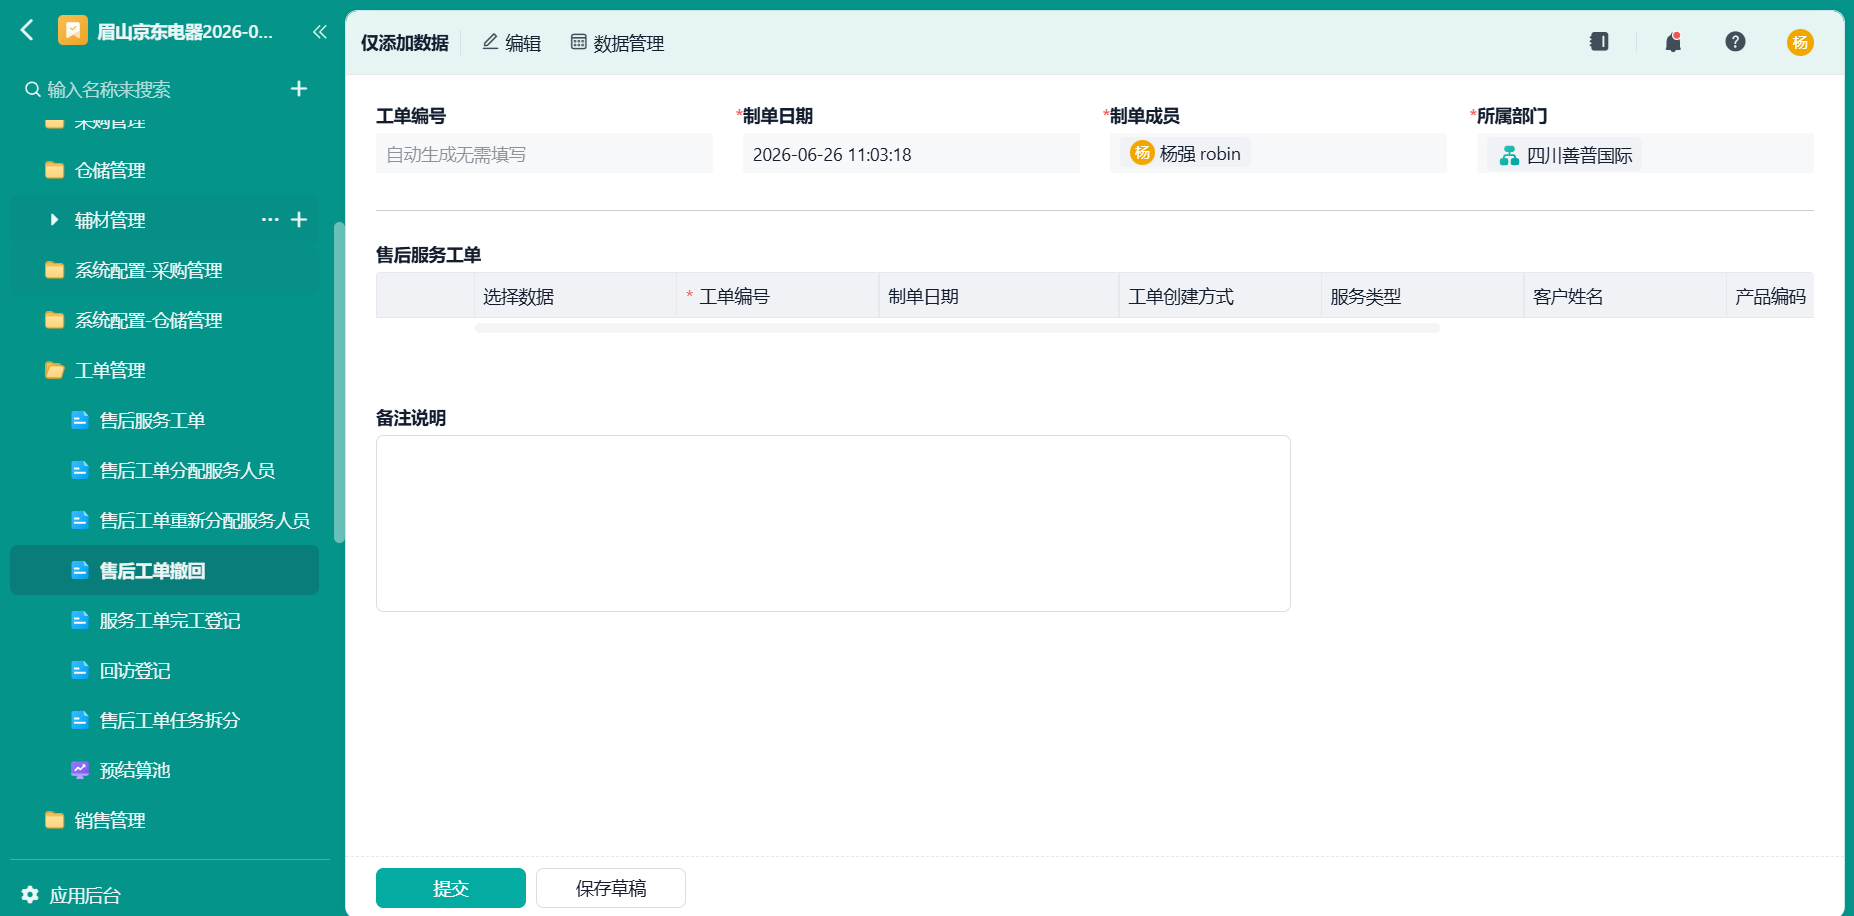Expand the 辅材管理 folder arrow
Viewport: 1854px width, 916px height.
(x=54, y=220)
